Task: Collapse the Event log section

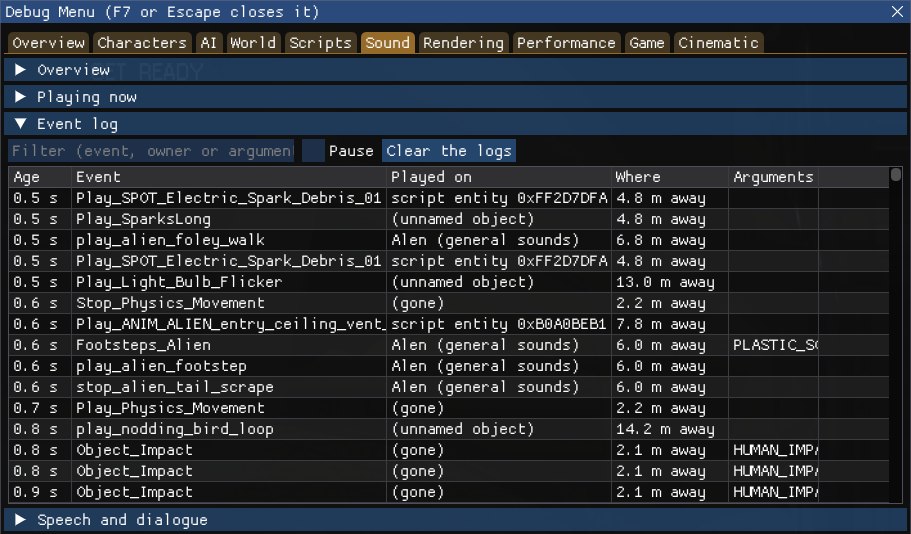Action: coord(455,124)
